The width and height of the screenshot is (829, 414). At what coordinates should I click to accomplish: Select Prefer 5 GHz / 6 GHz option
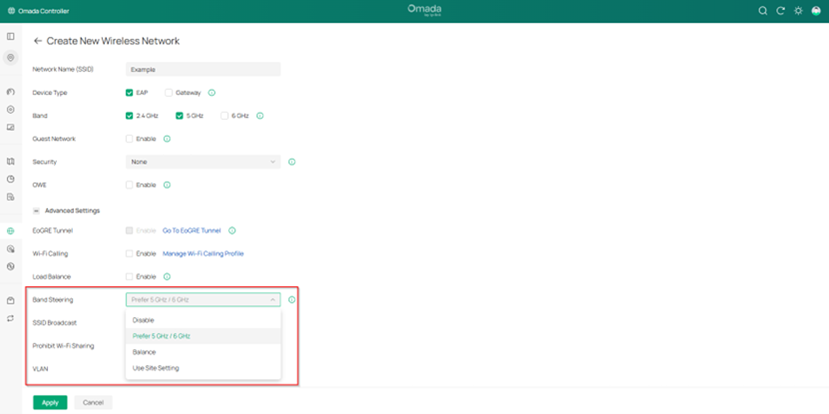(203, 336)
